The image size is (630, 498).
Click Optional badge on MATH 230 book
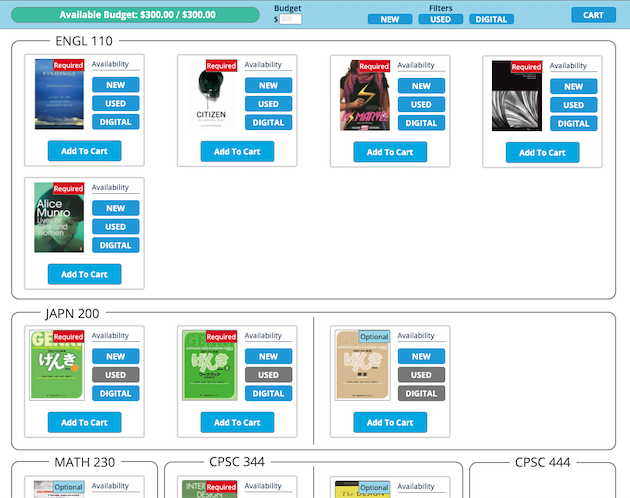pos(68,487)
